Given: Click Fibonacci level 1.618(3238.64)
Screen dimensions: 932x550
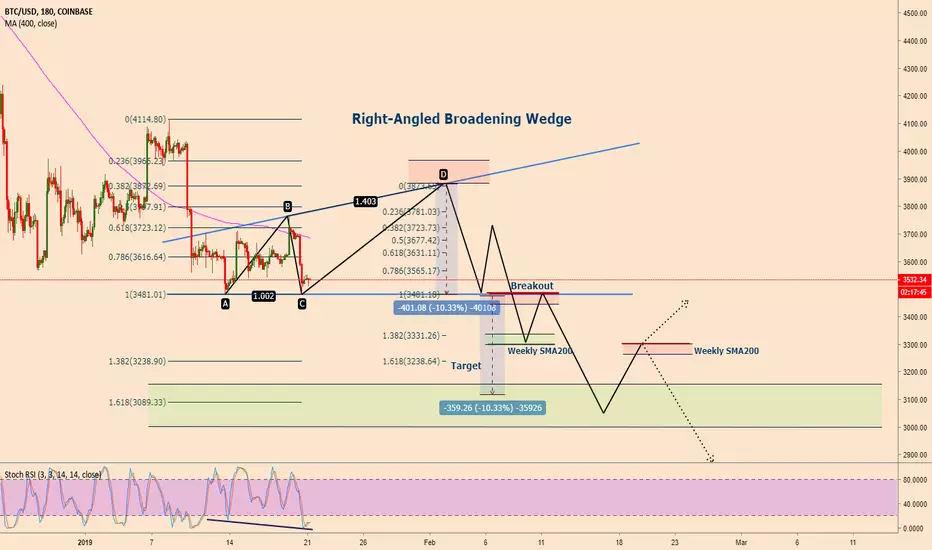Looking at the screenshot, I should 411,361.
